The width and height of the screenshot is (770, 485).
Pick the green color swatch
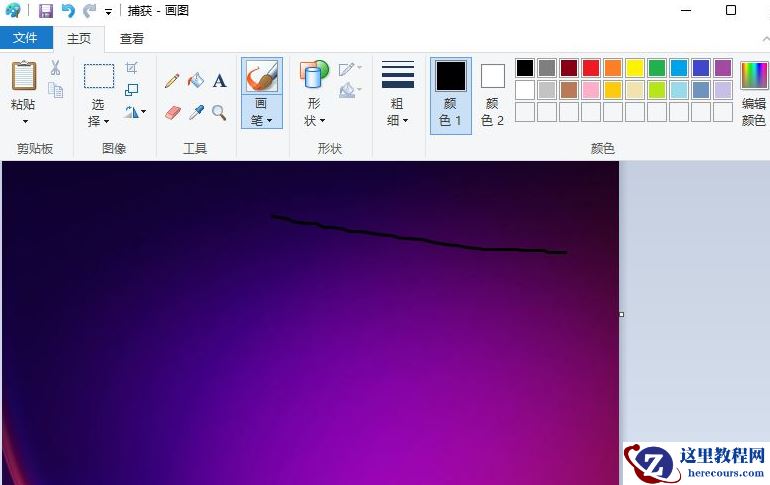657,68
